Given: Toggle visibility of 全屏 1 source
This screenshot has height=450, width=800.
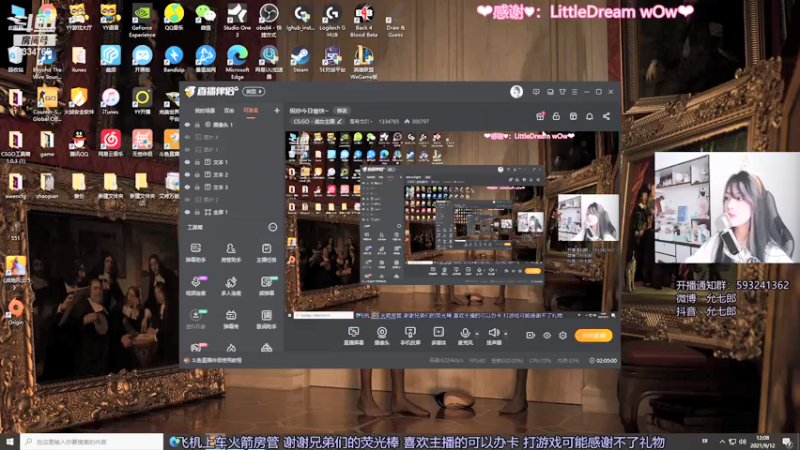Looking at the screenshot, I should coord(187,212).
